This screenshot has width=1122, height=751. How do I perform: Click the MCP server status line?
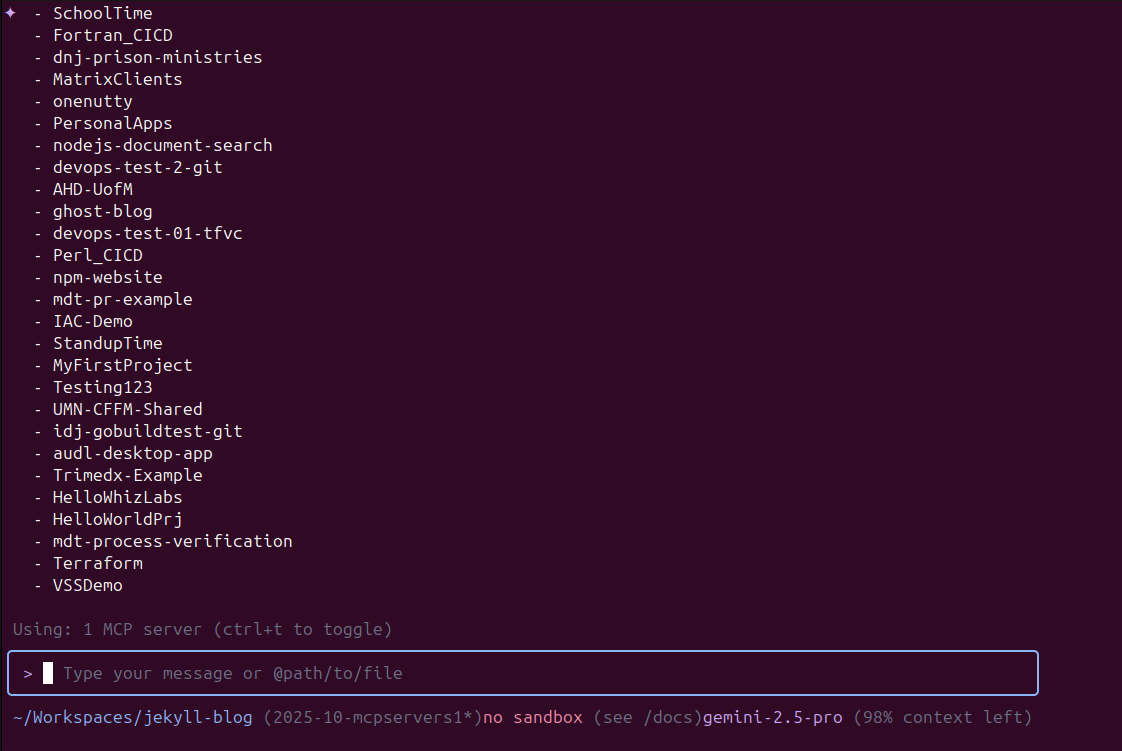(202, 629)
